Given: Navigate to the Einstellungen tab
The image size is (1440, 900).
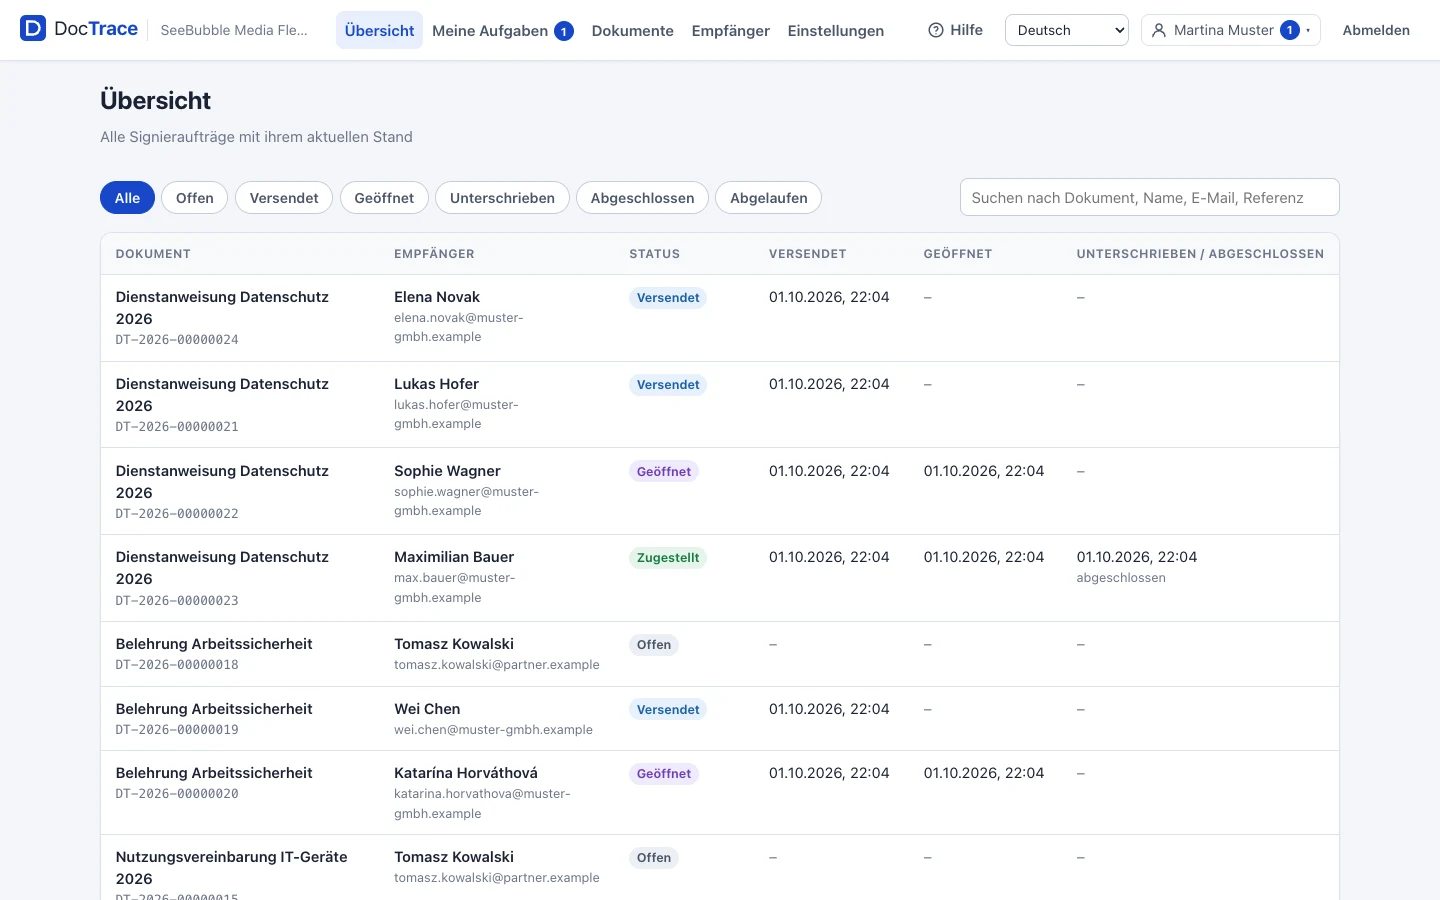Looking at the screenshot, I should (835, 31).
